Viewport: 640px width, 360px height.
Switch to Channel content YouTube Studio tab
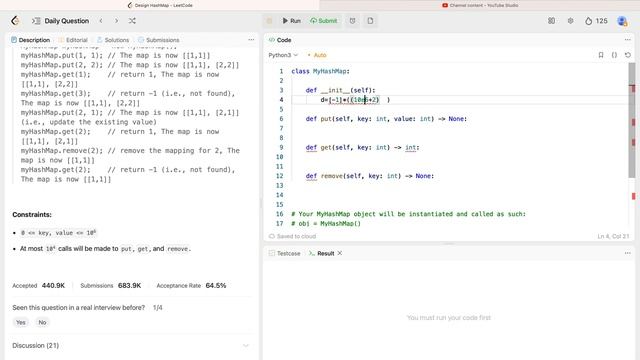tap(480, 5)
